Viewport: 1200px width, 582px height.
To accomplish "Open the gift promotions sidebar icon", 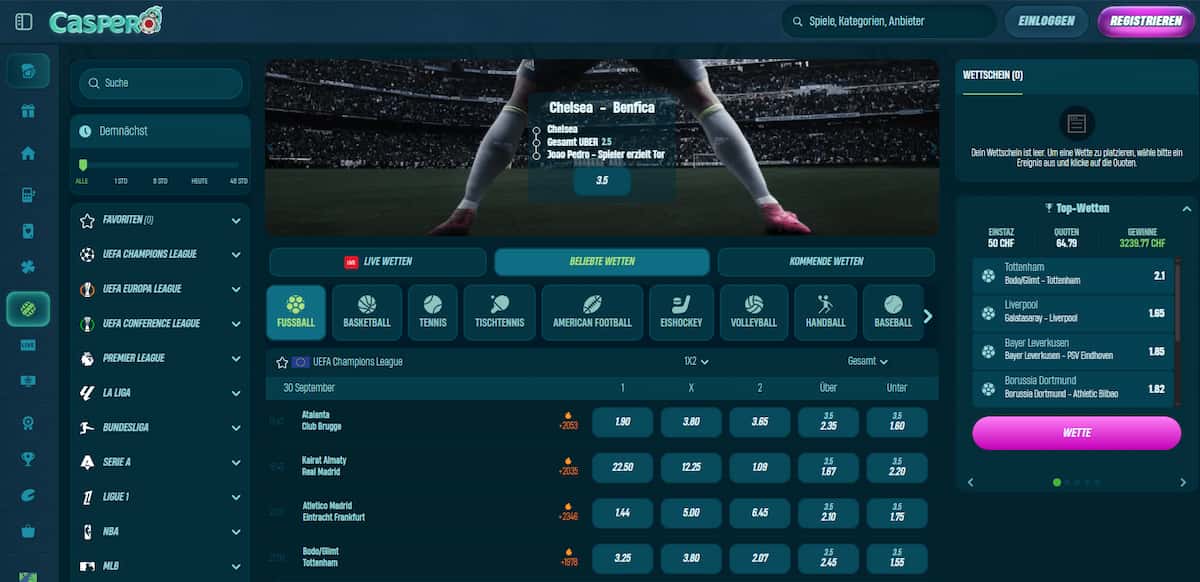I will 28,110.
